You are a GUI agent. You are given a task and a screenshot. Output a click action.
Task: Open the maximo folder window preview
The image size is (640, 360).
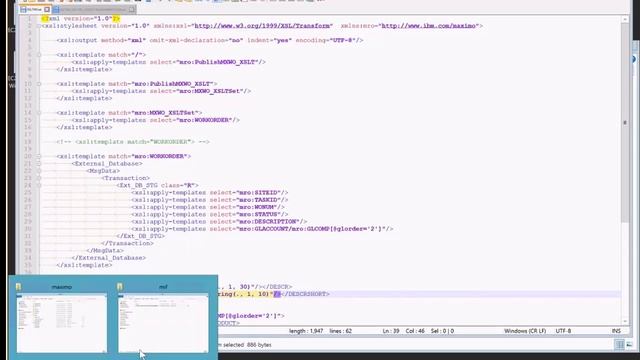point(62,322)
